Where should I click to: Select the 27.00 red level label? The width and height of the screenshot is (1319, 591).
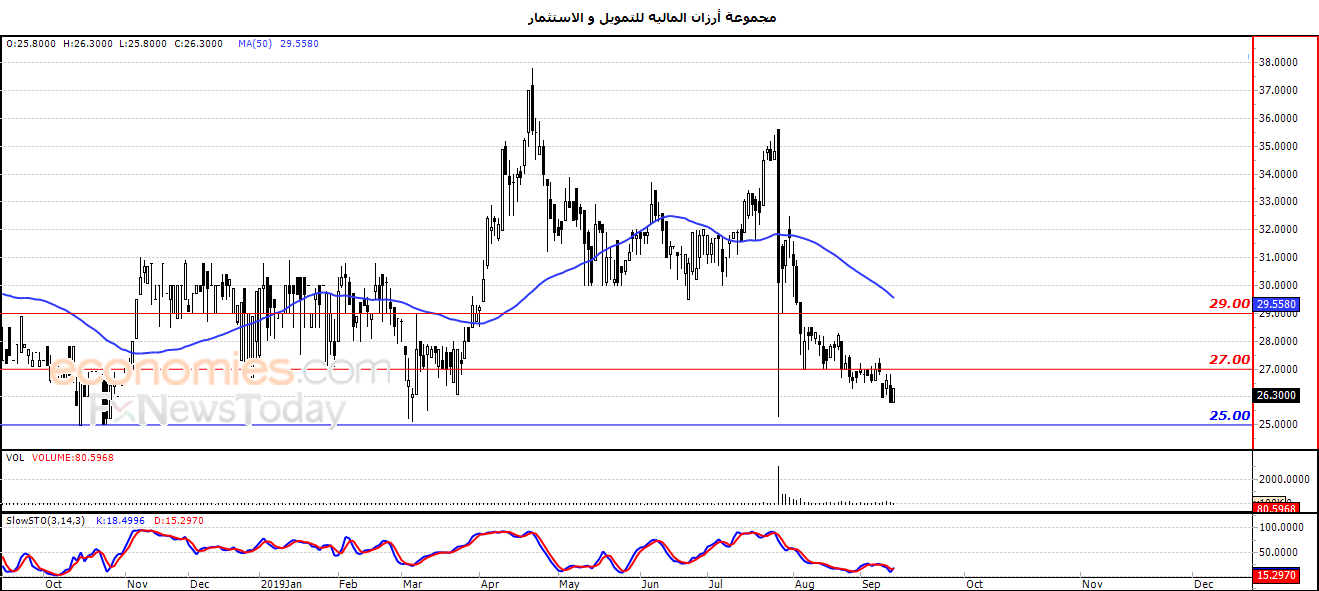coord(1229,360)
